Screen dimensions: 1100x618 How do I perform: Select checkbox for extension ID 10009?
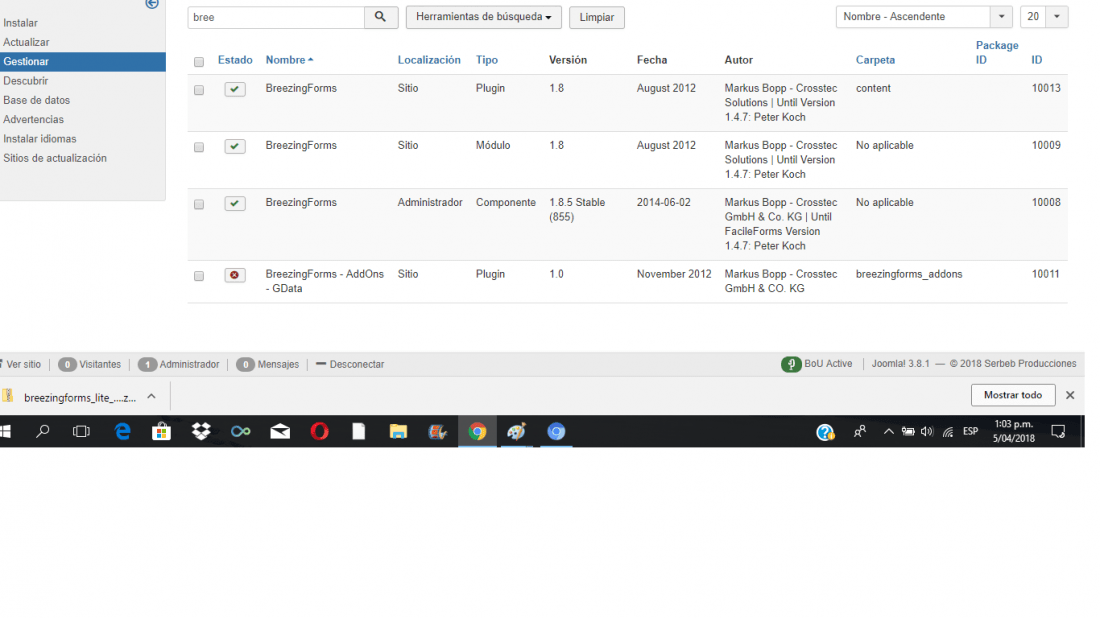(199, 147)
